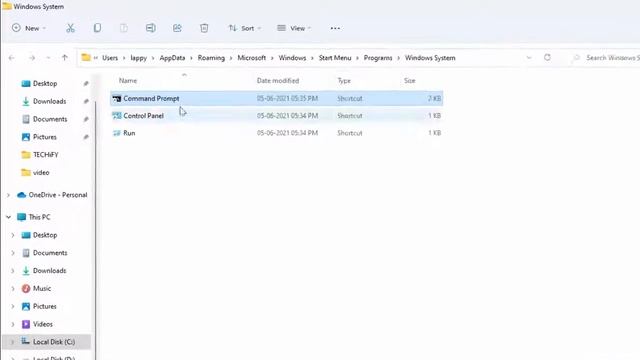Viewport: 640px width, 360px height.
Task: Open quick-access Documents folder
Action: pos(50,119)
